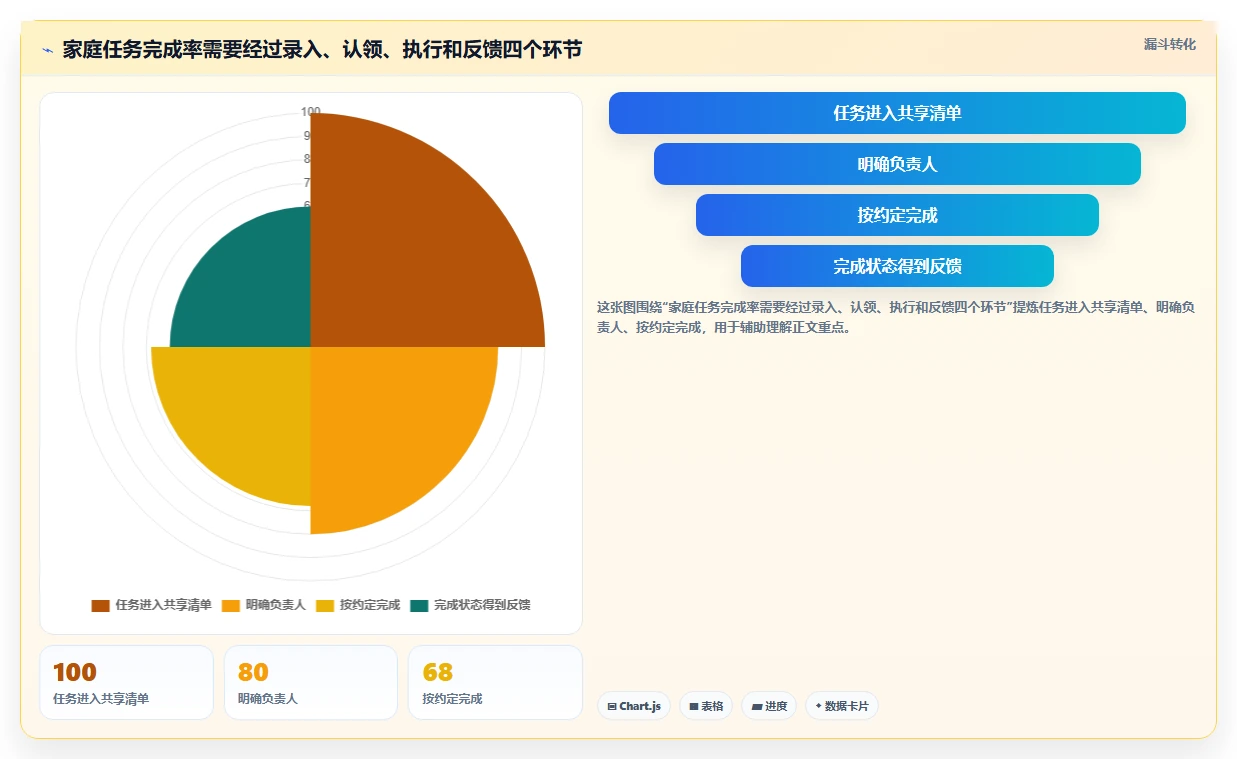1237x759 pixels.
Task: Click the chart axis label 100
Action: click(x=311, y=111)
